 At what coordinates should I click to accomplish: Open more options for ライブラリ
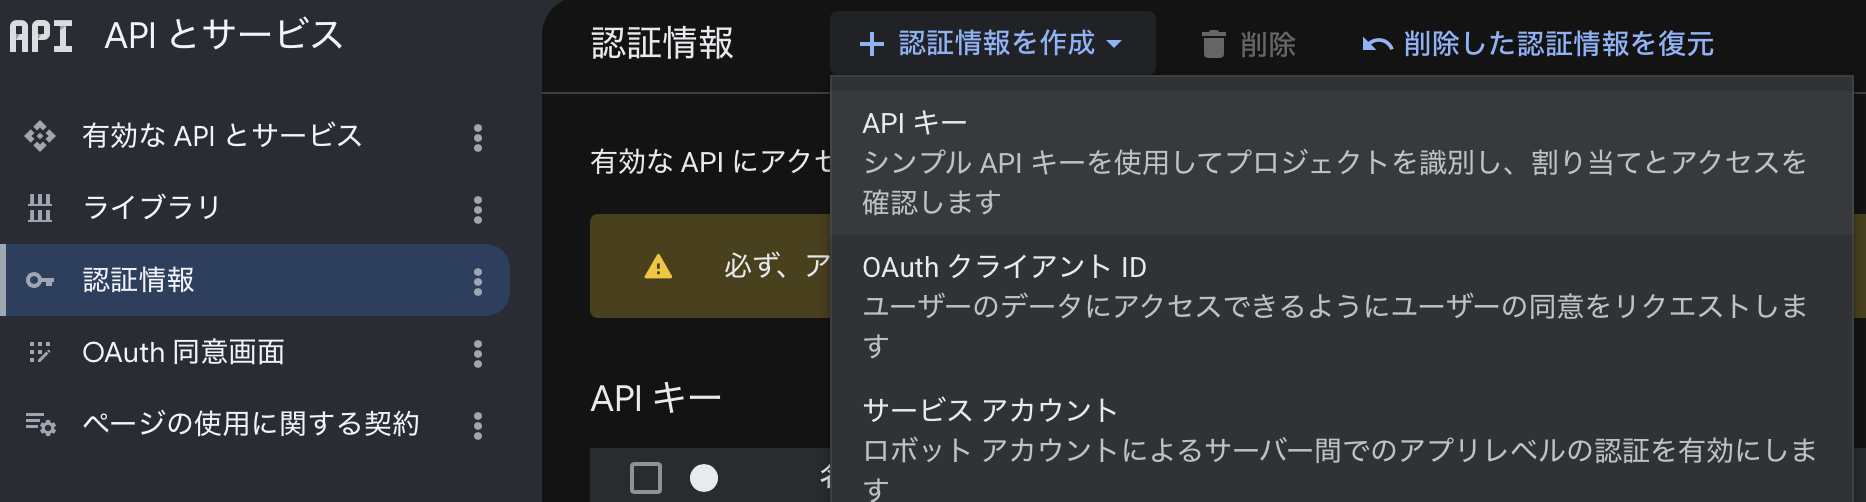pyautogui.click(x=478, y=209)
